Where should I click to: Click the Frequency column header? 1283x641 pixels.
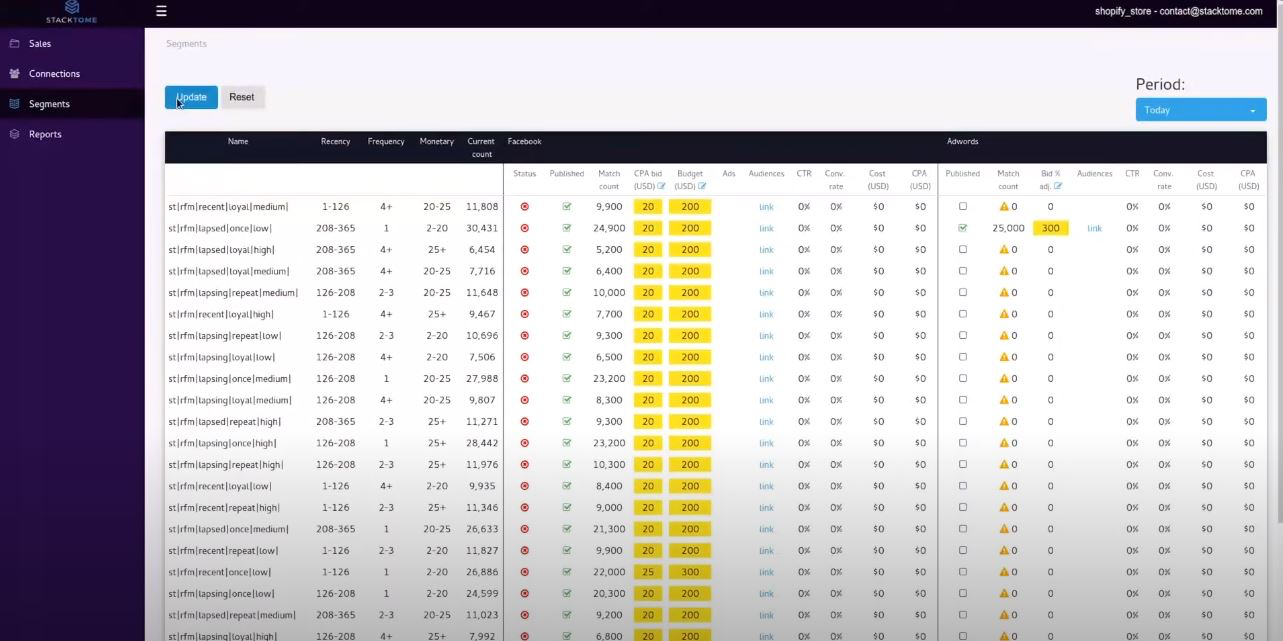(386, 142)
